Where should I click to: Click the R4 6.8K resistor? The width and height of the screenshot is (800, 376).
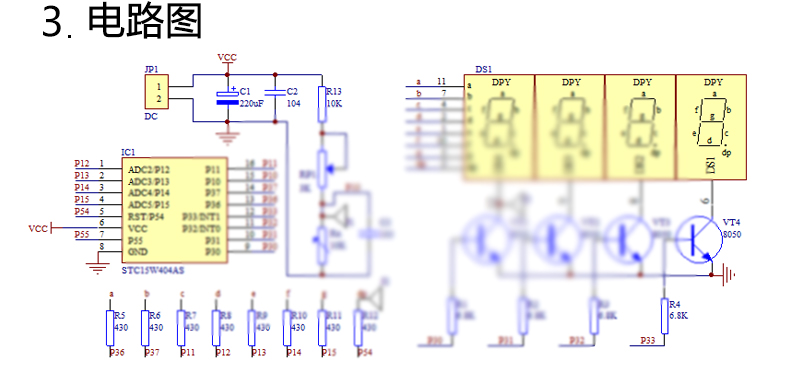click(664, 316)
